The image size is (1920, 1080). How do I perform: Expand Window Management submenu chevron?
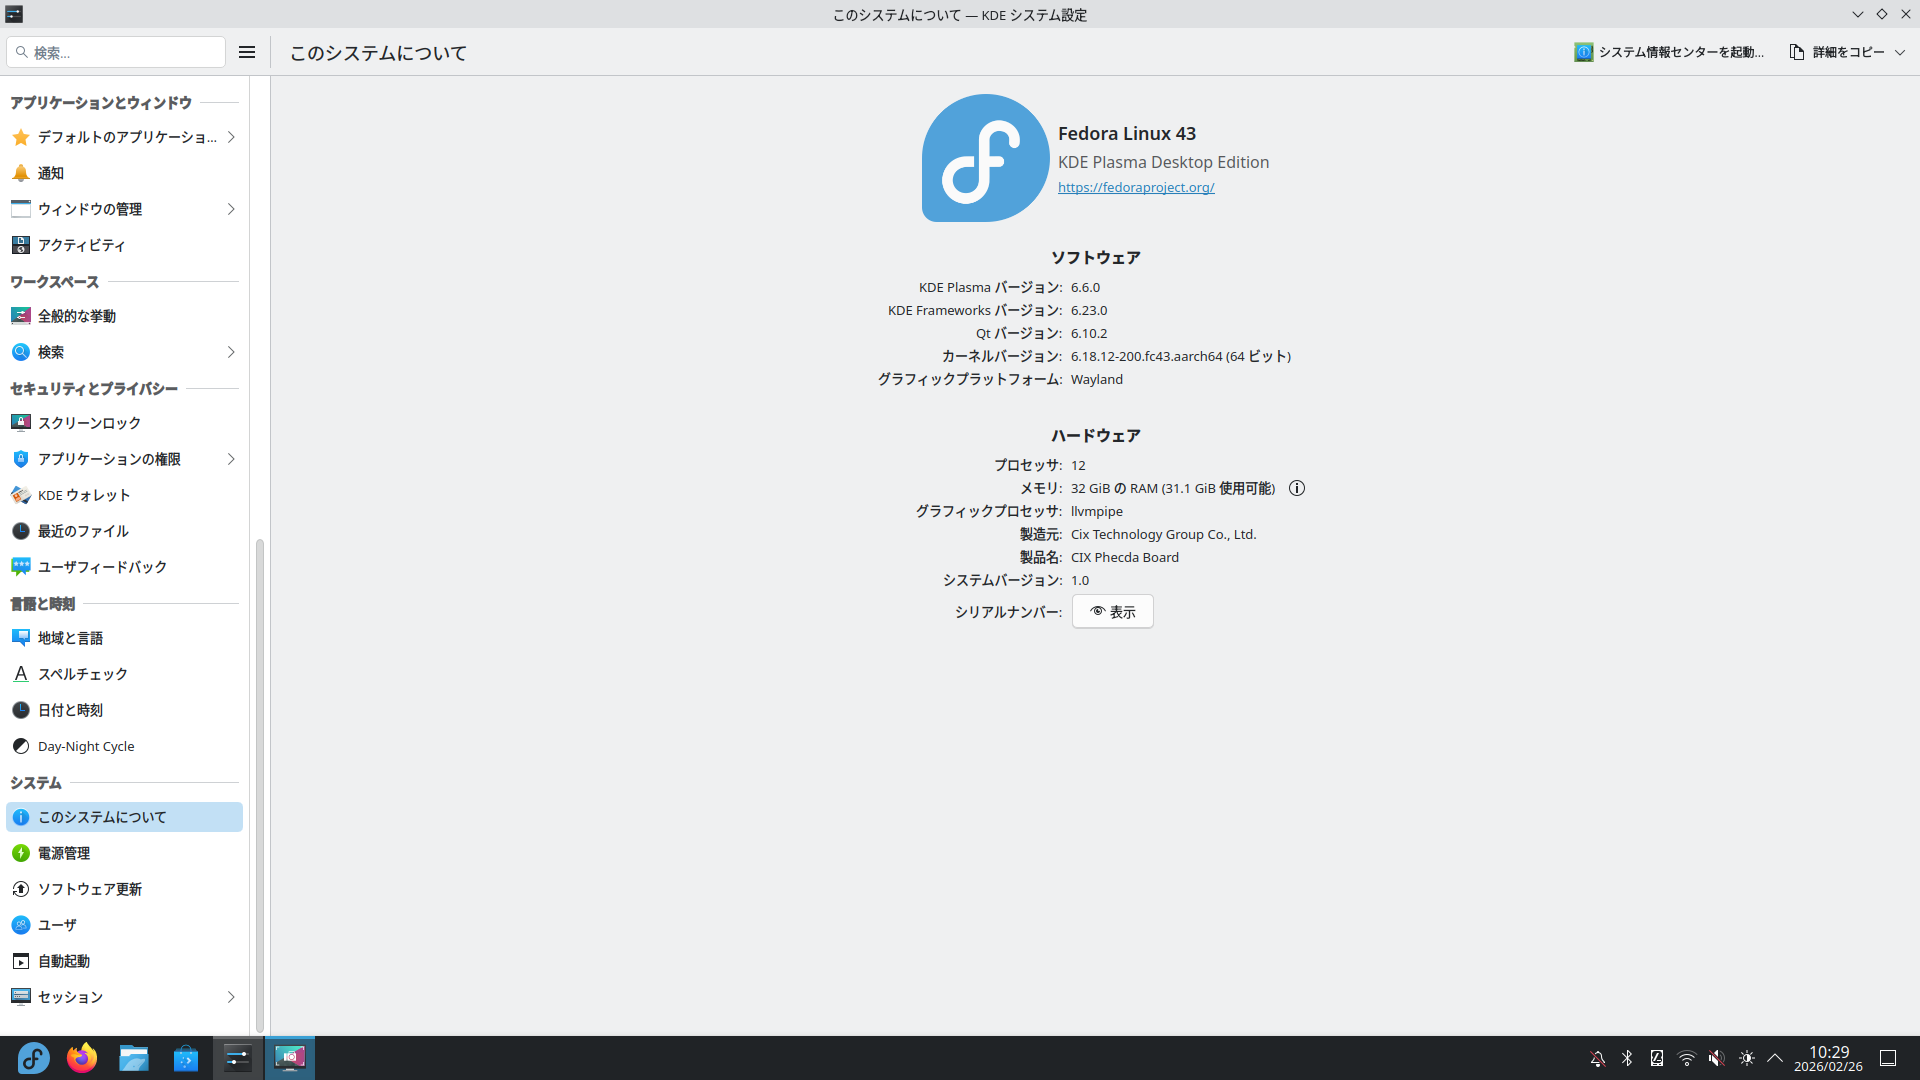pos(231,209)
